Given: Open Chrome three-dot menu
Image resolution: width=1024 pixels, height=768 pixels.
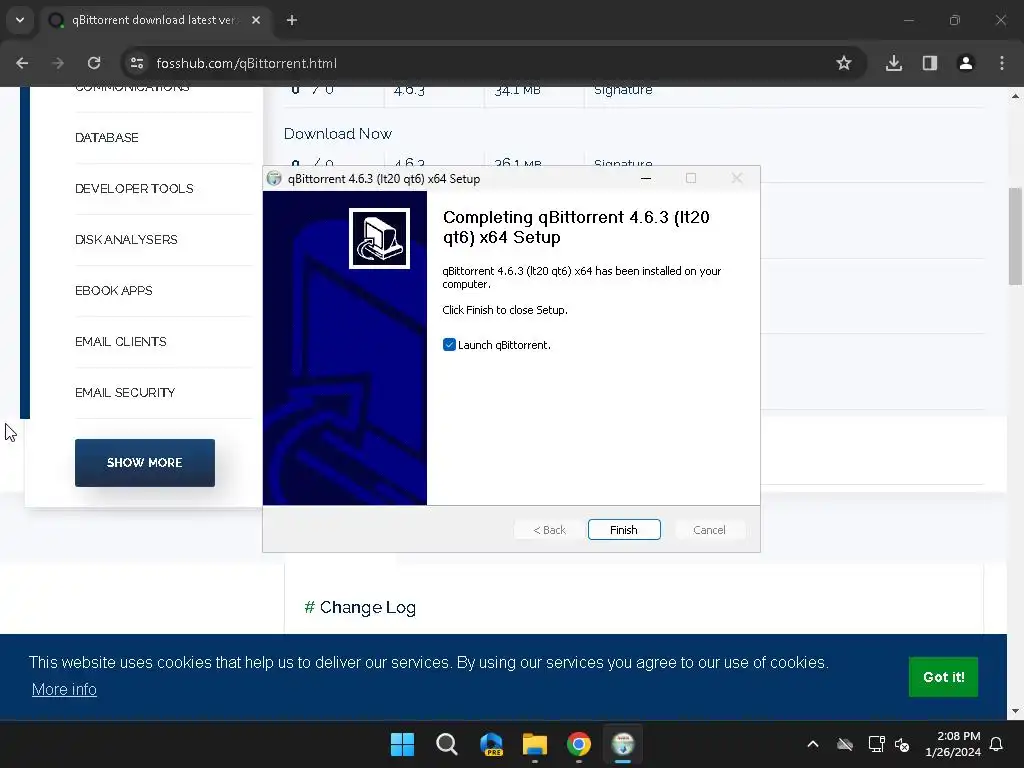Looking at the screenshot, I should coord(1002,63).
